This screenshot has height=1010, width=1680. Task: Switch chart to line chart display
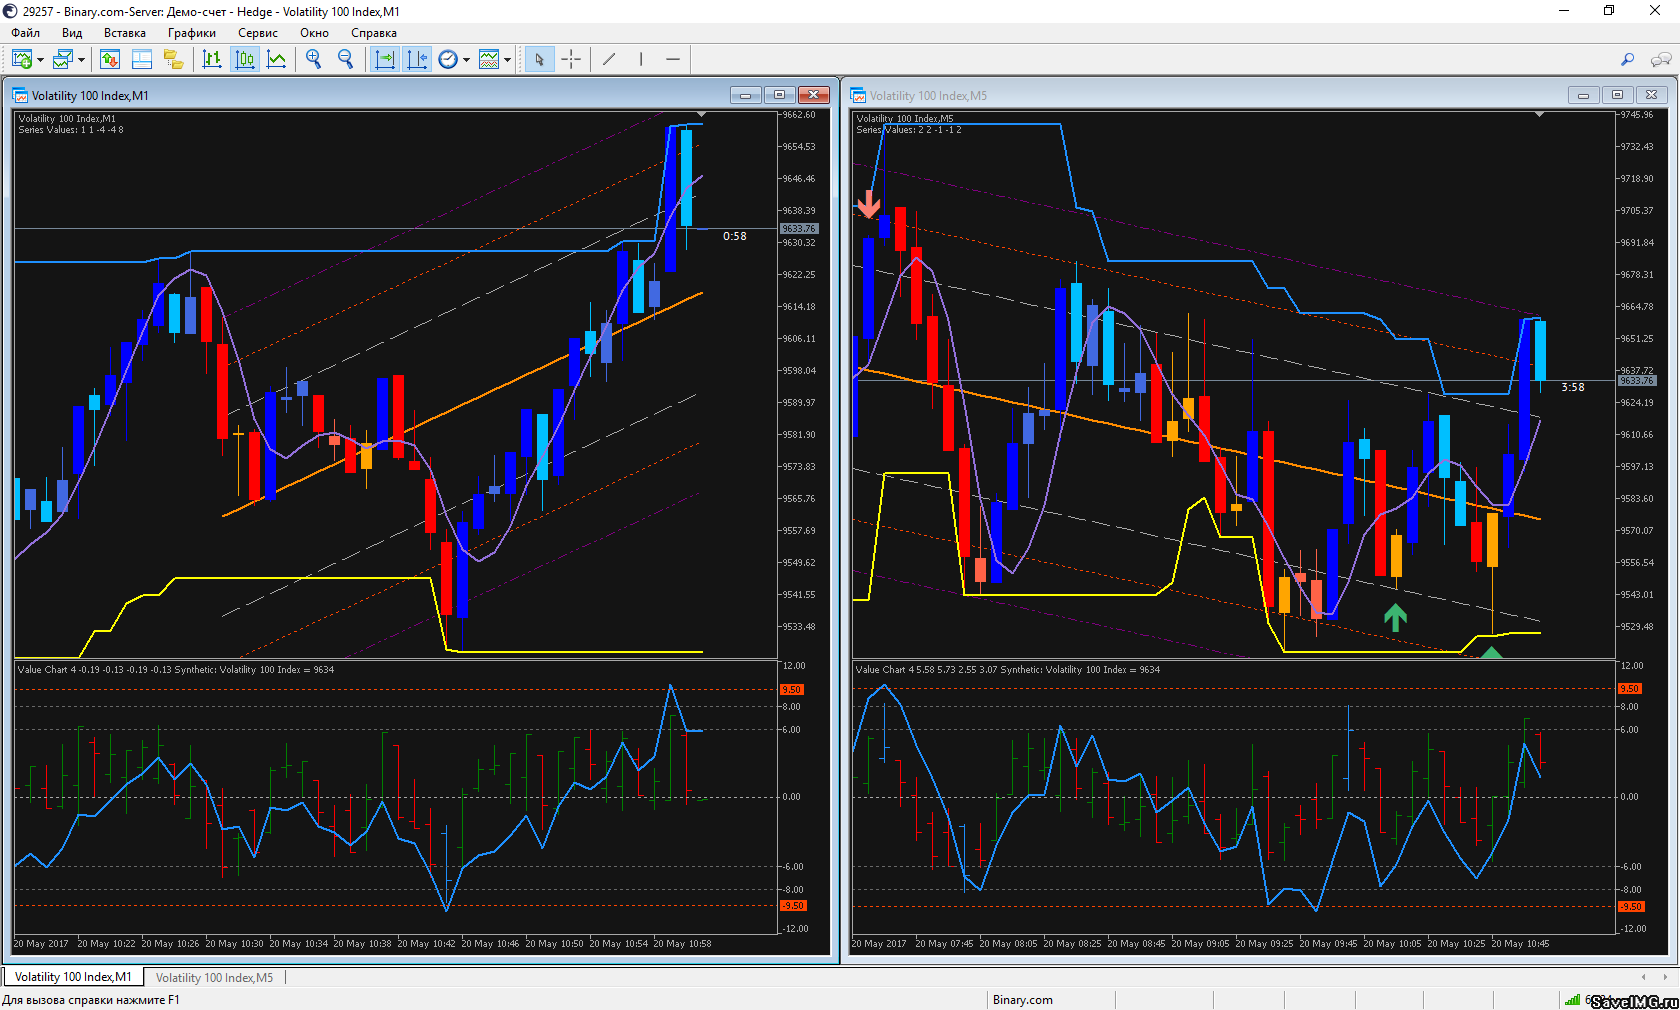click(277, 60)
